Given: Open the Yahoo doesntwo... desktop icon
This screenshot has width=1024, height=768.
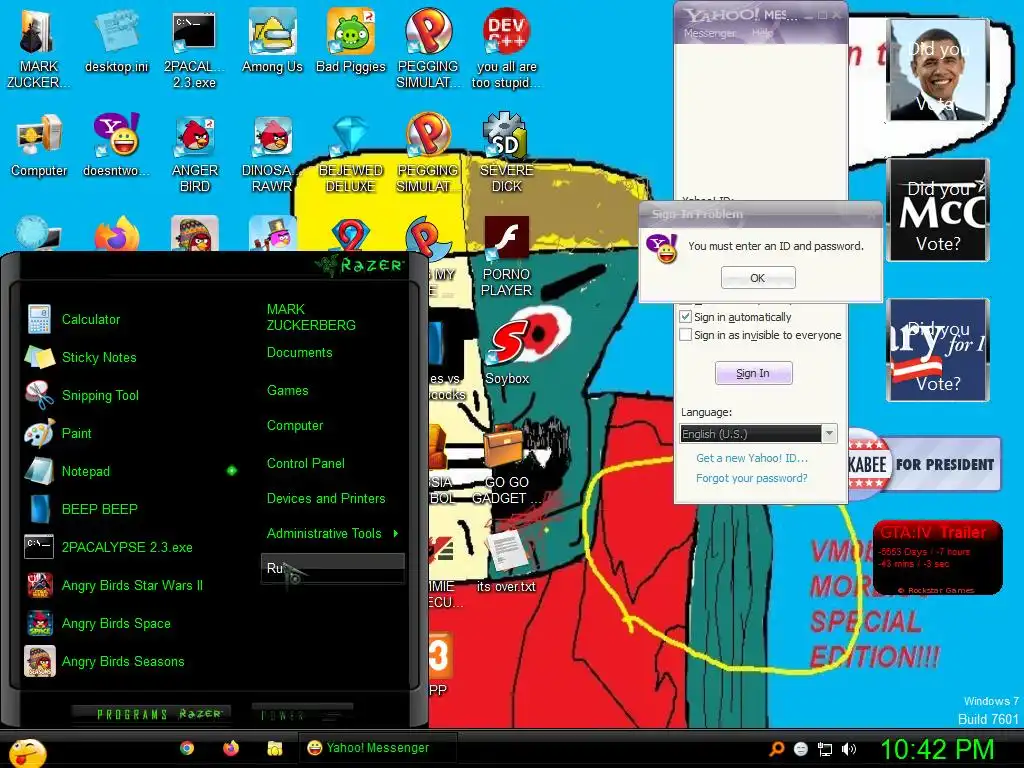Looking at the screenshot, I should [x=117, y=145].
